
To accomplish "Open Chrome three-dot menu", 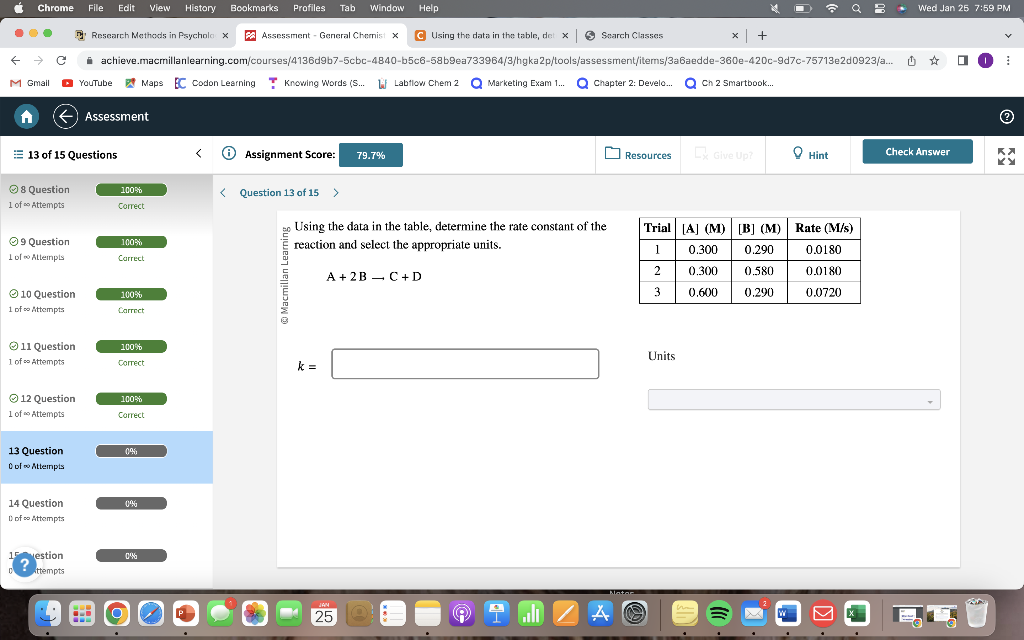I will pos(1008,60).
